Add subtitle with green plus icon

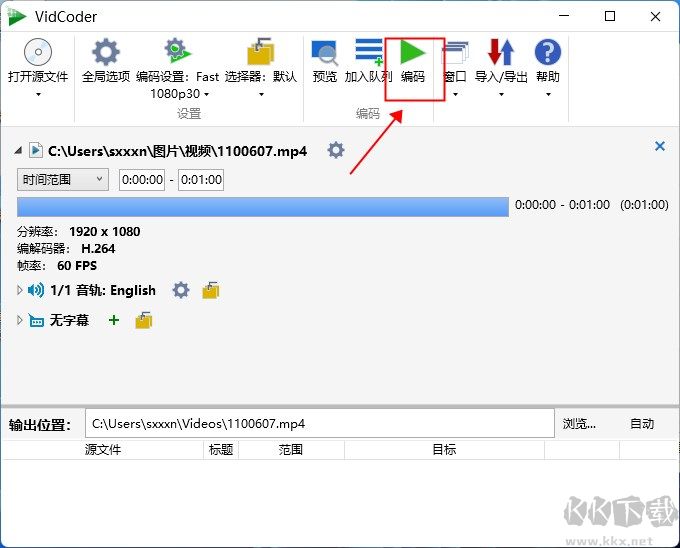(114, 320)
